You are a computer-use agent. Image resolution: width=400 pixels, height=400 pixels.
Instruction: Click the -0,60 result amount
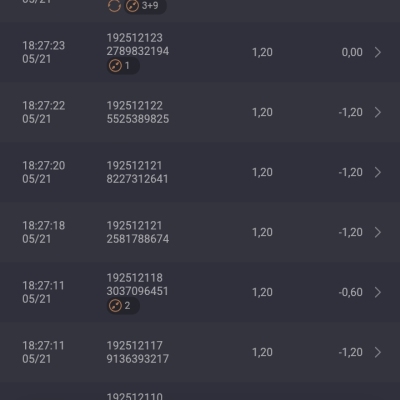coord(350,292)
